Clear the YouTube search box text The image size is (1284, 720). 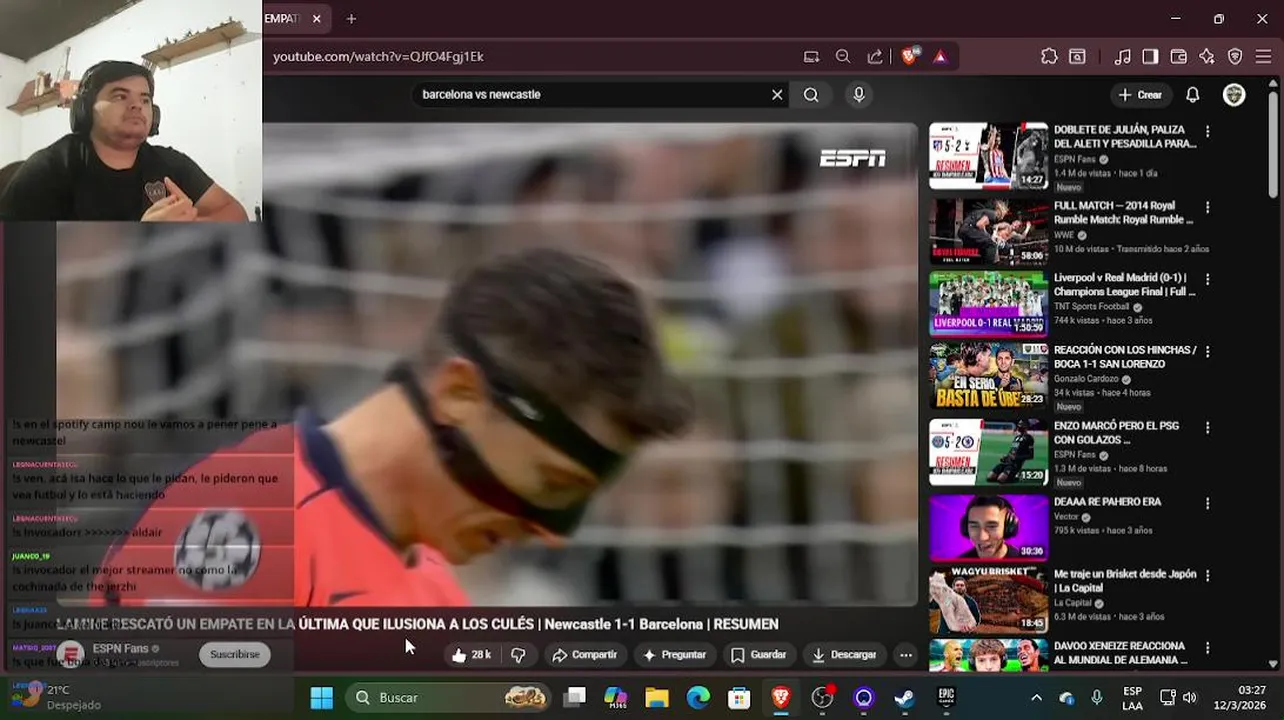point(777,95)
